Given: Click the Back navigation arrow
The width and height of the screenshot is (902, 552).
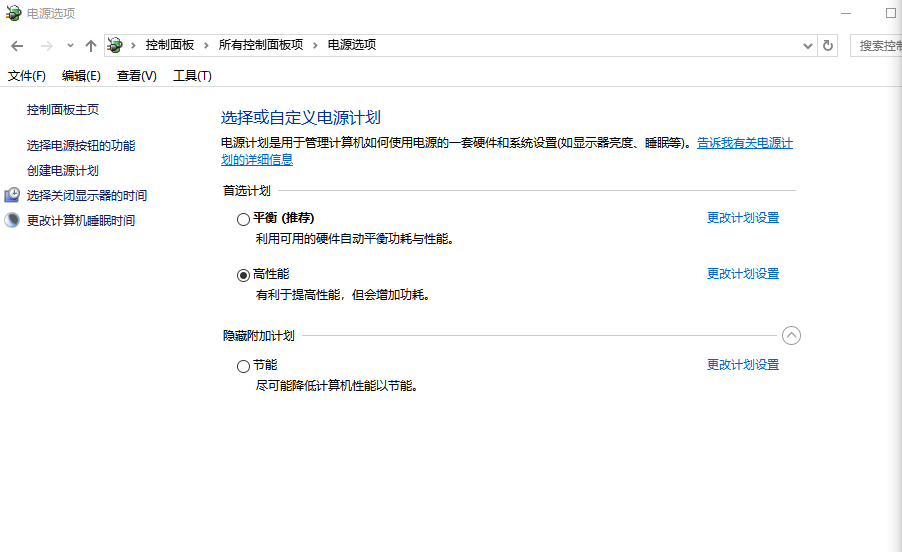Looking at the screenshot, I should tap(17, 46).
